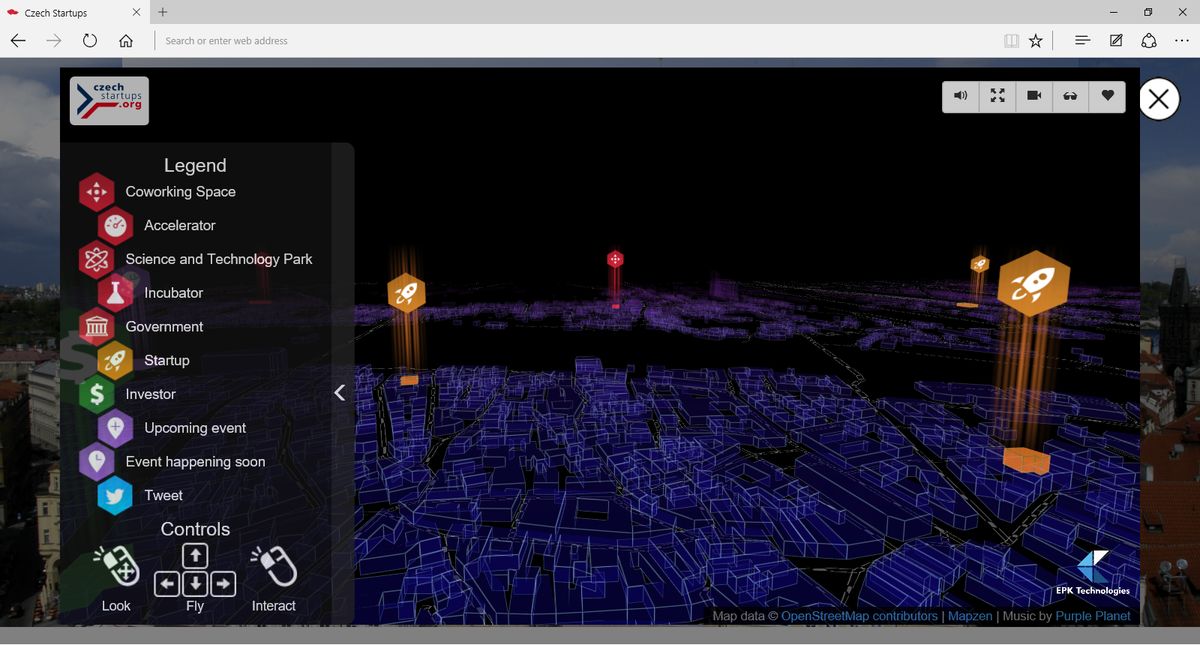This screenshot has height=645, width=1200.
Task: Click the heart icon in the toolbar
Action: [x=1107, y=96]
